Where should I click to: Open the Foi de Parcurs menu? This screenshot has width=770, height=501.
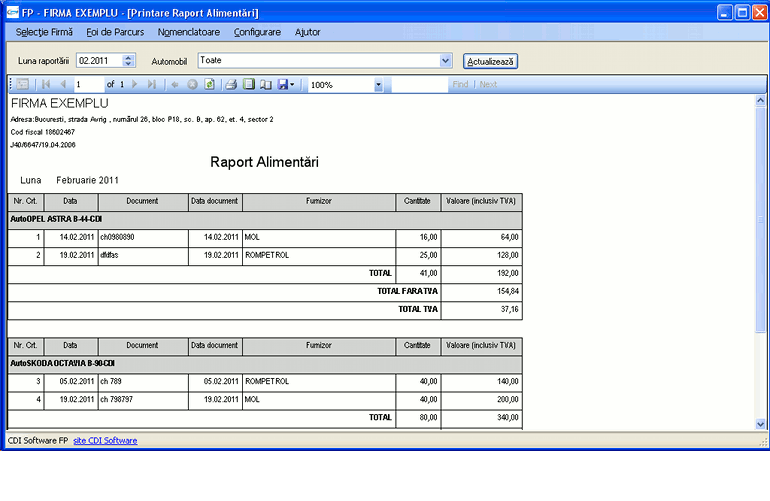115,32
